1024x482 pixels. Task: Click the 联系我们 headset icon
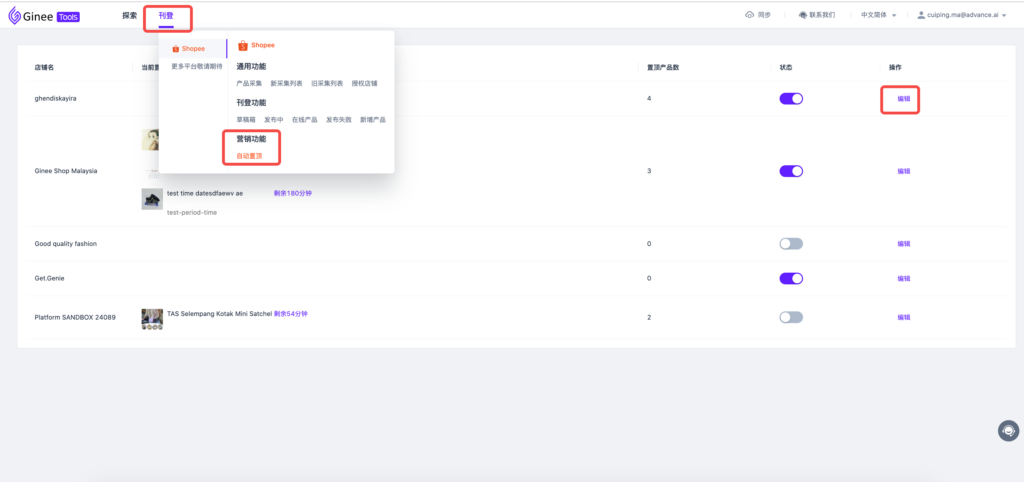[803, 16]
